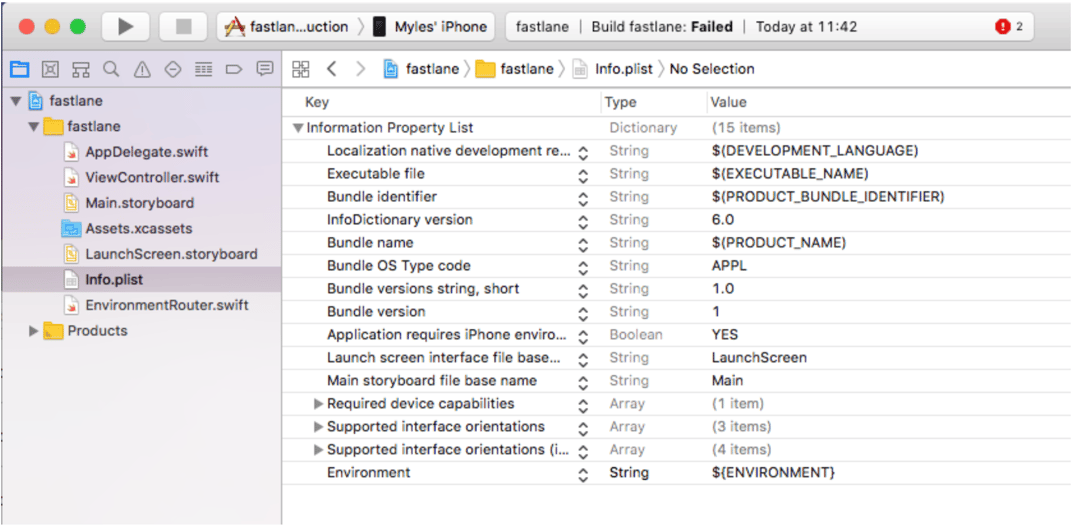Select the $(EXECUTABLE_NAME) value cell

tap(790, 174)
